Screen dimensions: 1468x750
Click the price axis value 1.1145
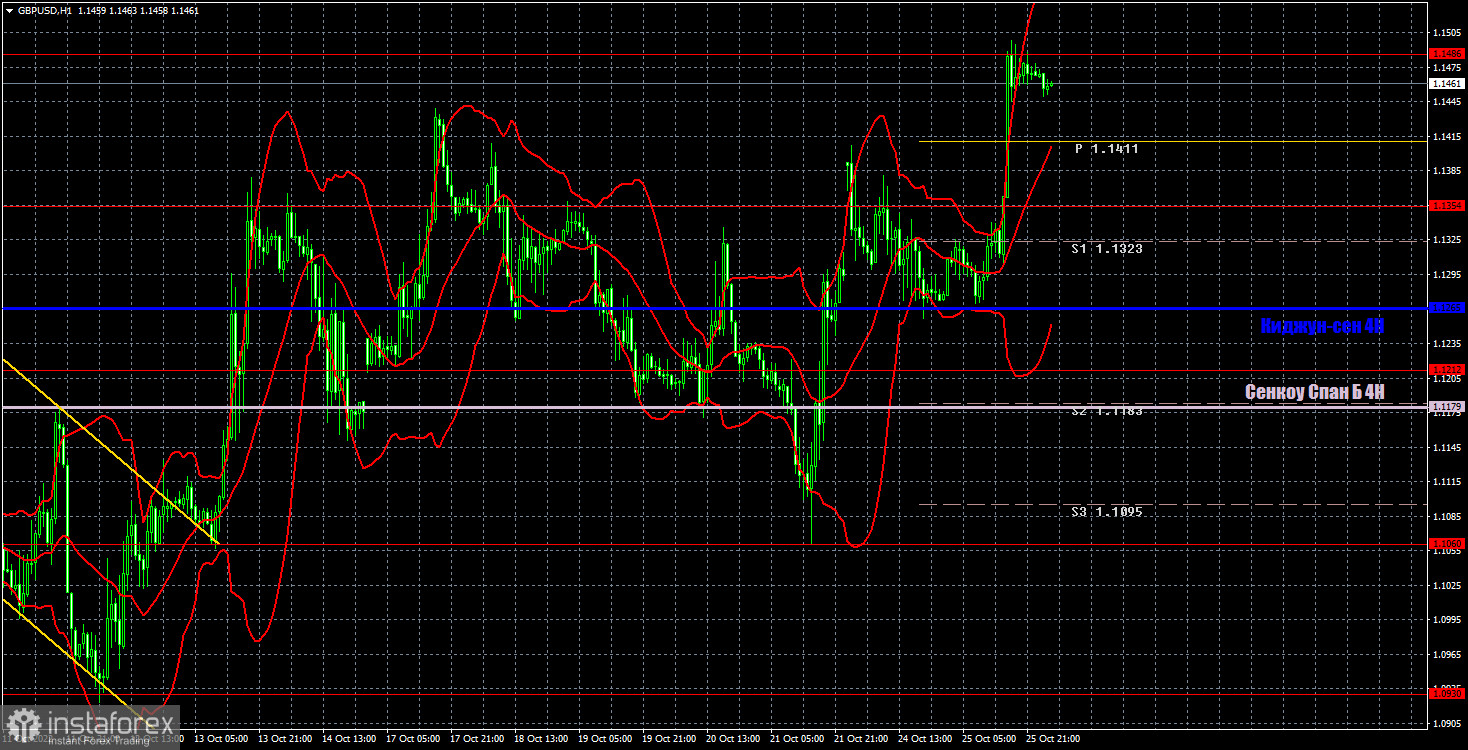[x=1447, y=447]
